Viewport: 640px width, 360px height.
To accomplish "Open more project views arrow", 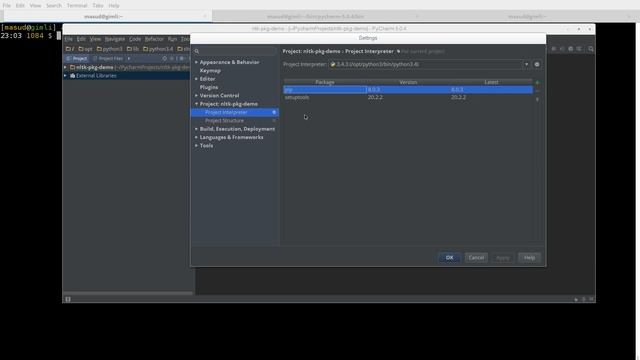I will 129,59.
